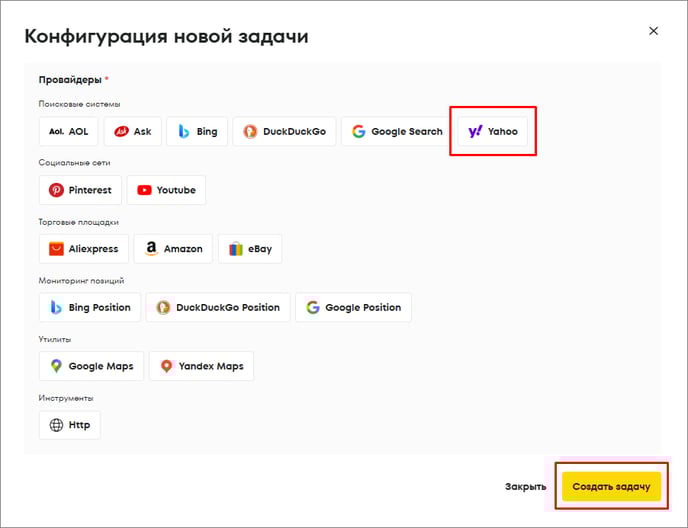
Task: Select DuckDuckGo search provider
Action: (284, 131)
